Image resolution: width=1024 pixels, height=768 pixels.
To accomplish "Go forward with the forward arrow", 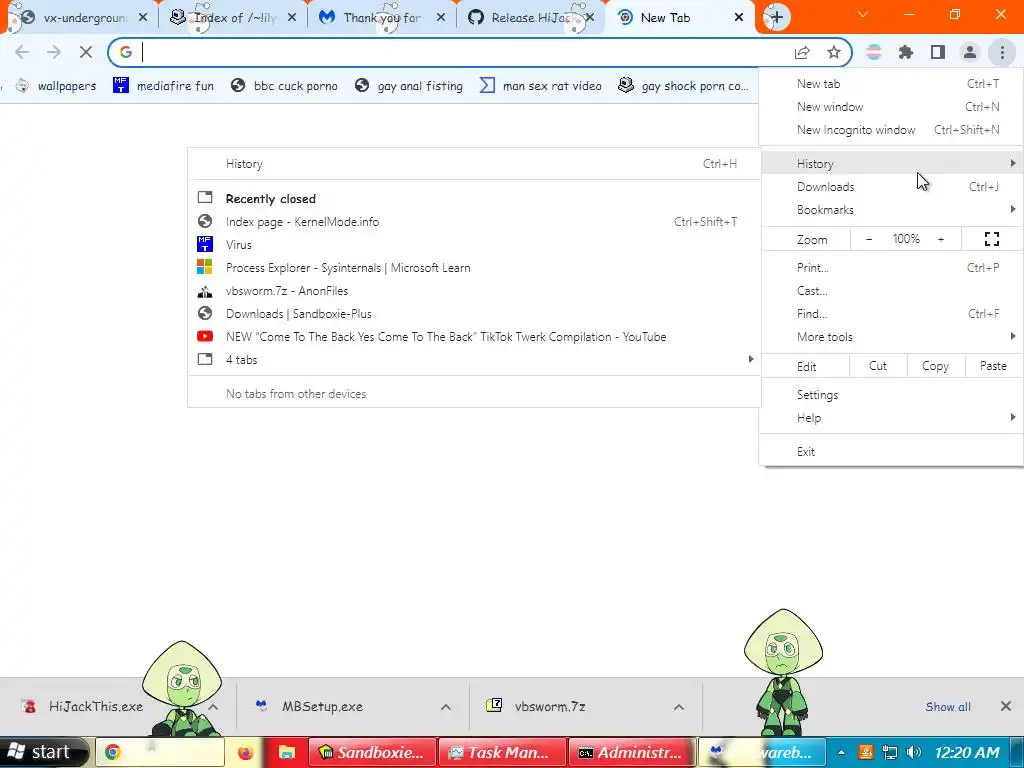I will [x=54, y=52].
